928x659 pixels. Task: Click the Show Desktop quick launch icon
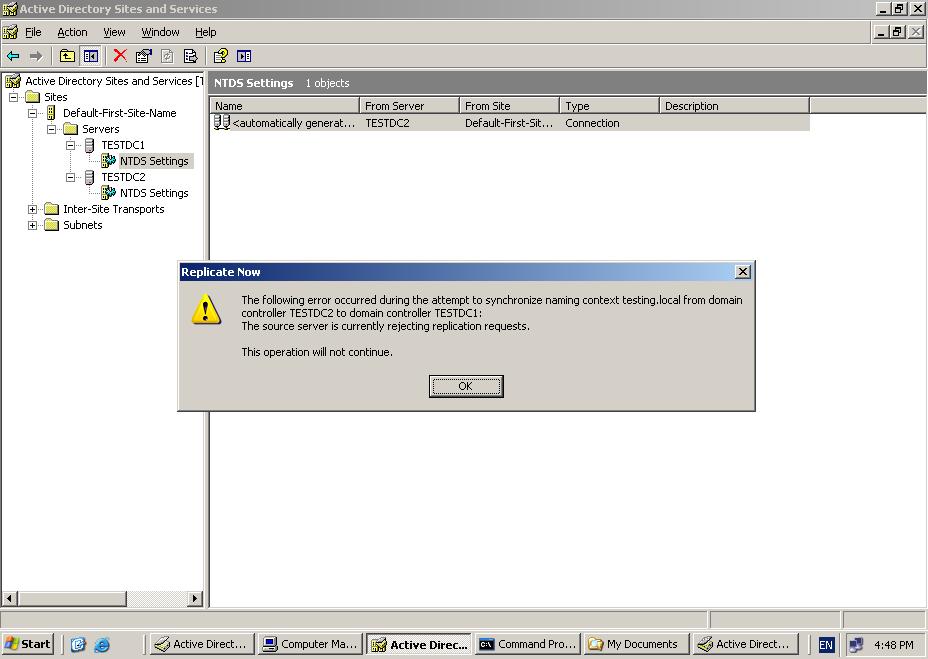(78, 644)
